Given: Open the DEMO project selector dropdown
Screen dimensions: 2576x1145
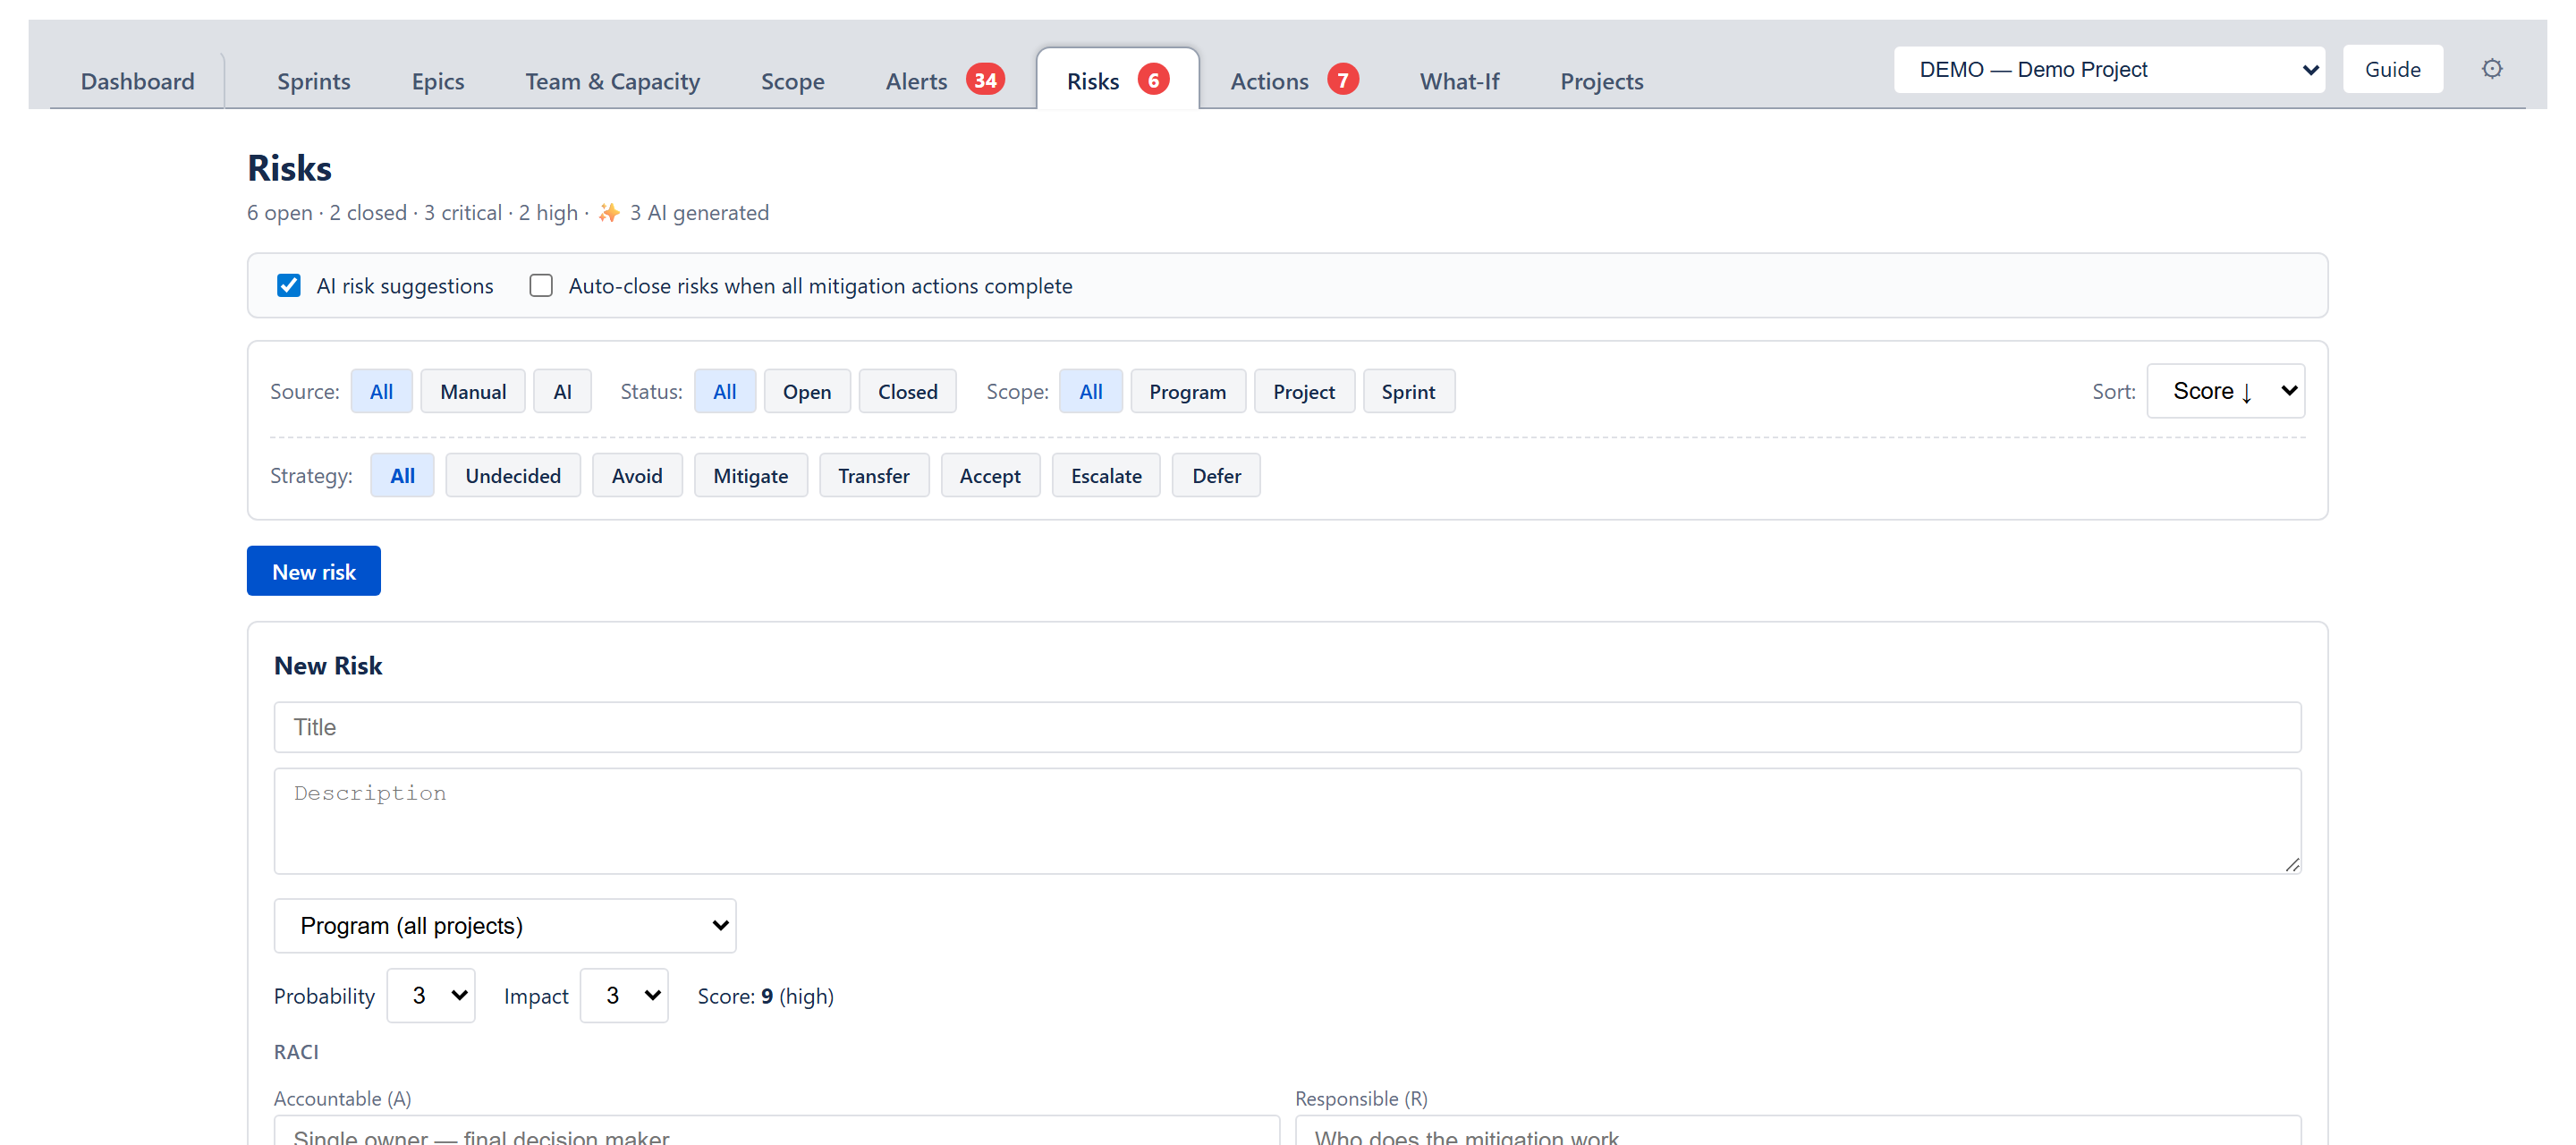Looking at the screenshot, I should (2108, 69).
